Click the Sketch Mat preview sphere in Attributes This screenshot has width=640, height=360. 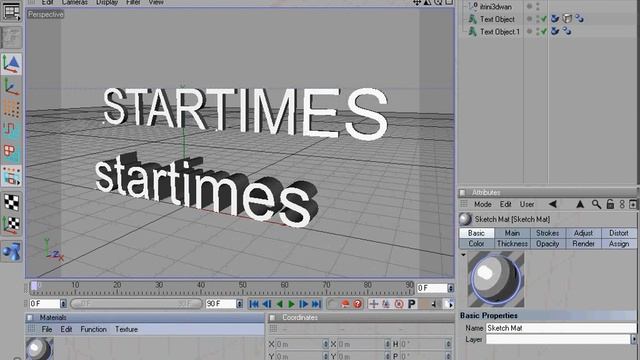(496, 279)
